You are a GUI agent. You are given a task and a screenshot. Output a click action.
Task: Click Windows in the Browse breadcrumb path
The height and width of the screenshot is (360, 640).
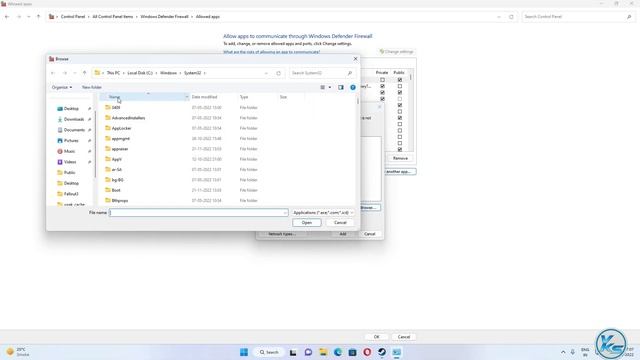point(168,73)
